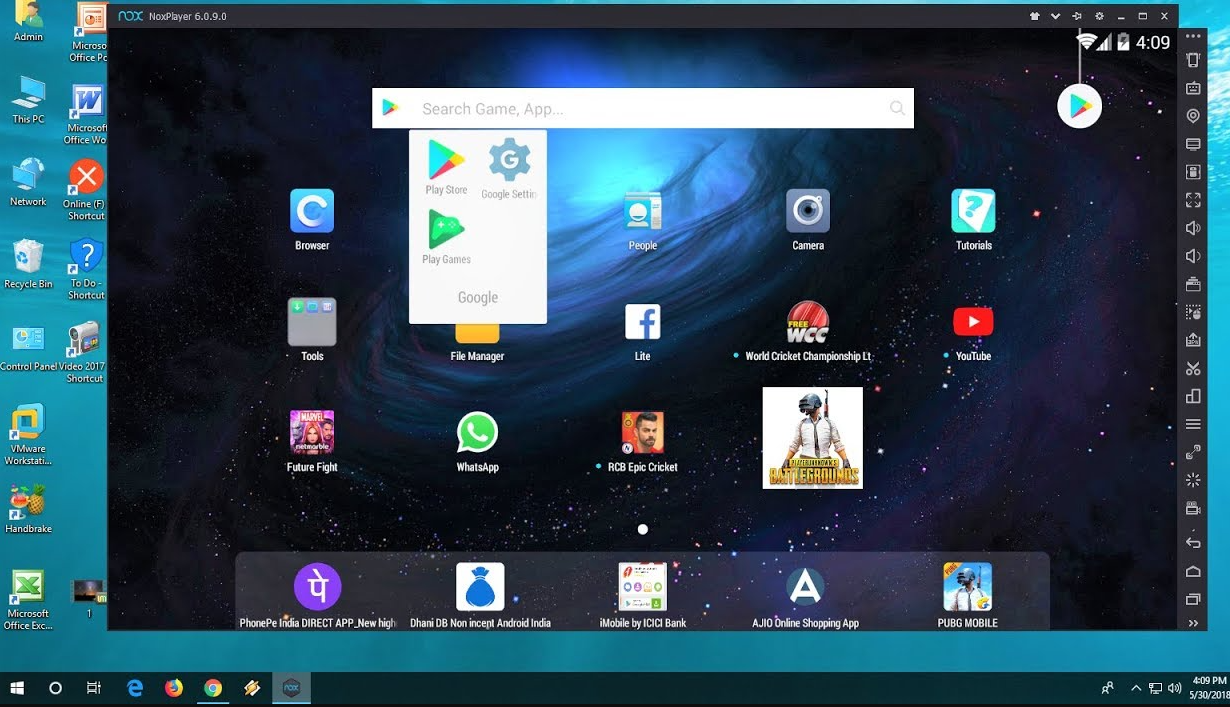Viewport: 1230px width, 707px height.
Task: Launch Play Games from the Google folder
Action: (446, 237)
